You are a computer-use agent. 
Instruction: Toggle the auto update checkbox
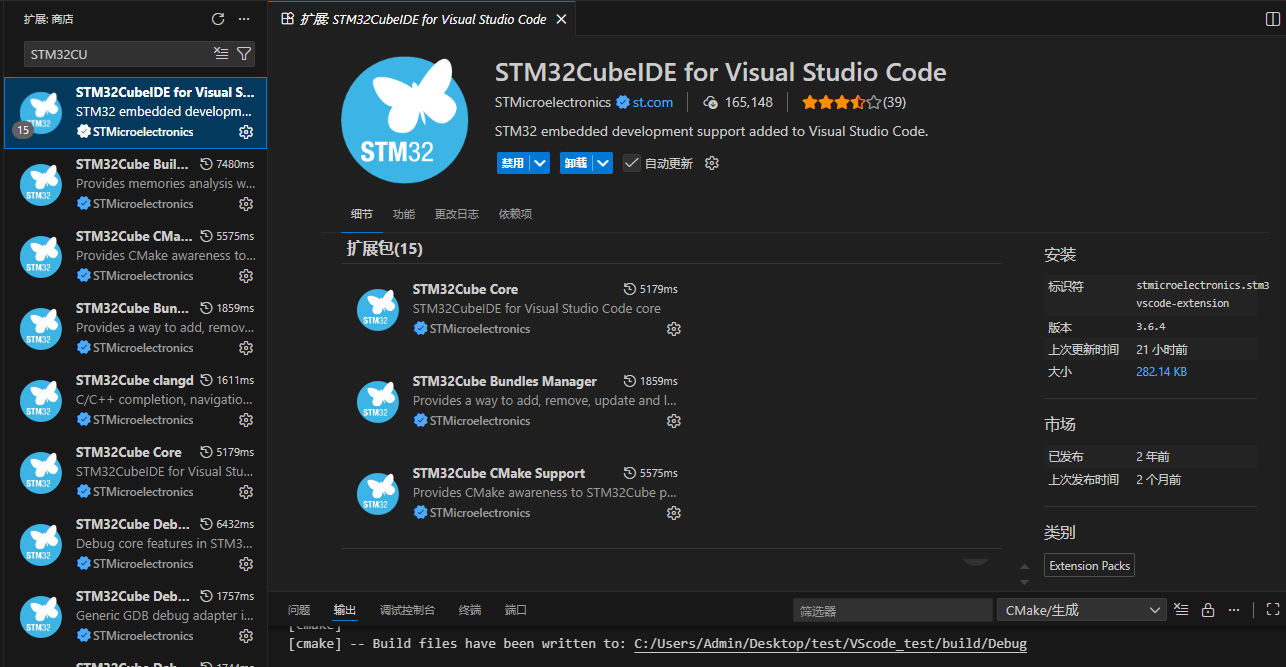tap(632, 163)
